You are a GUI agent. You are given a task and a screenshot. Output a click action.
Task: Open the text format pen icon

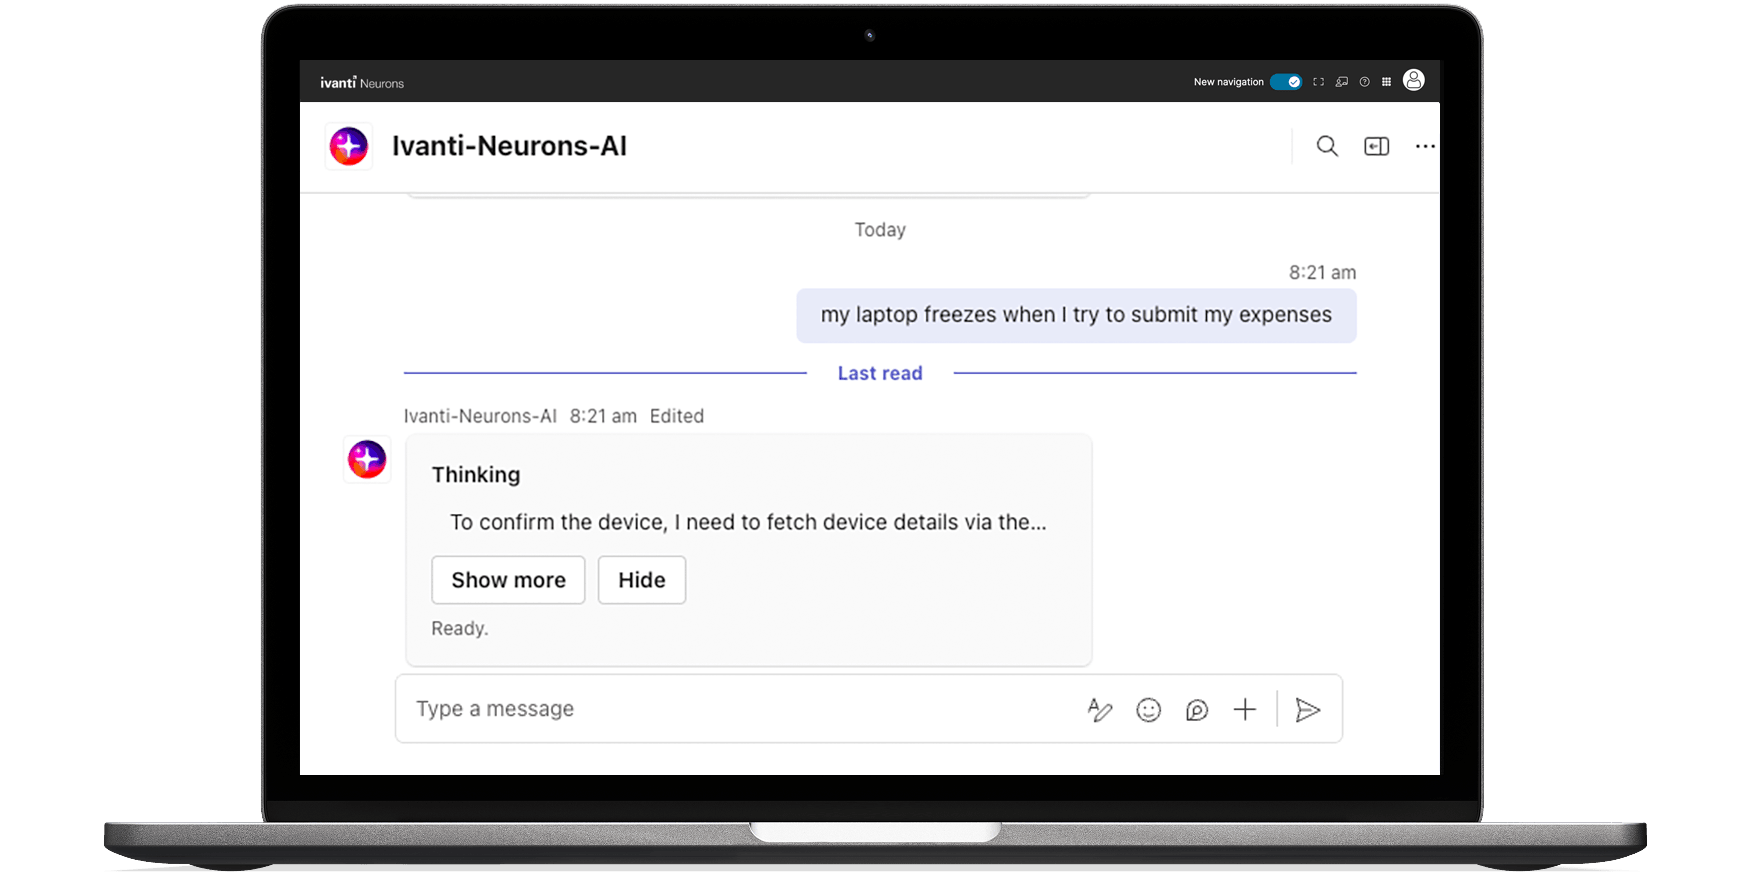click(1100, 710)
